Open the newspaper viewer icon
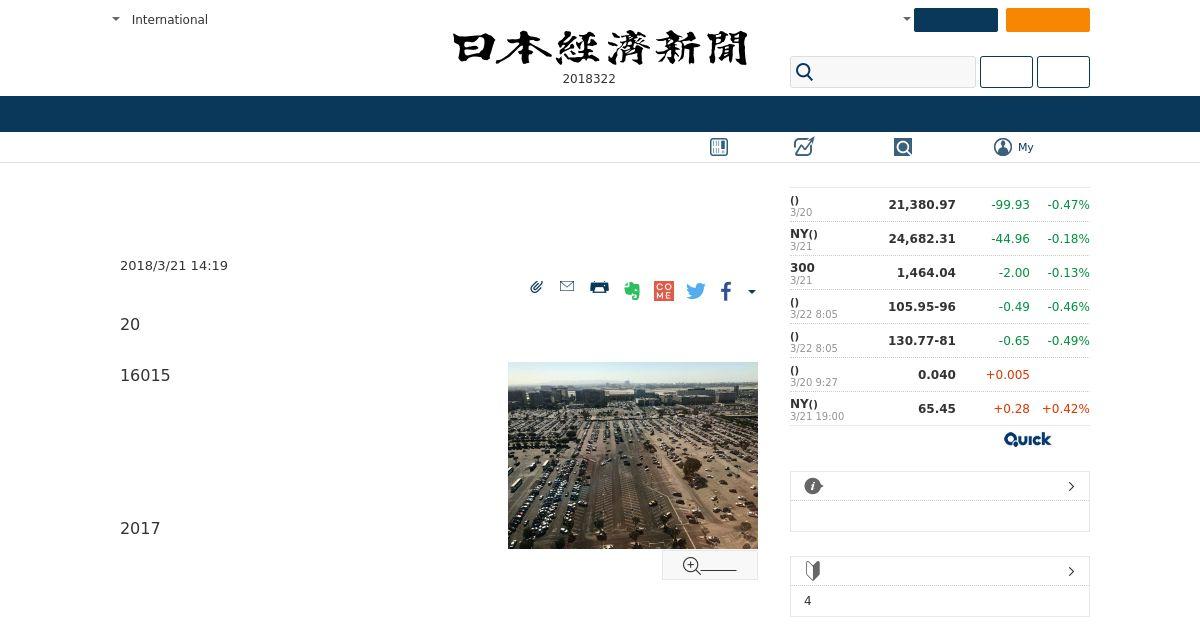Image resolution: width=1200 pixels, height=630 pixels. pyautogui.click(x=719, y=147)
